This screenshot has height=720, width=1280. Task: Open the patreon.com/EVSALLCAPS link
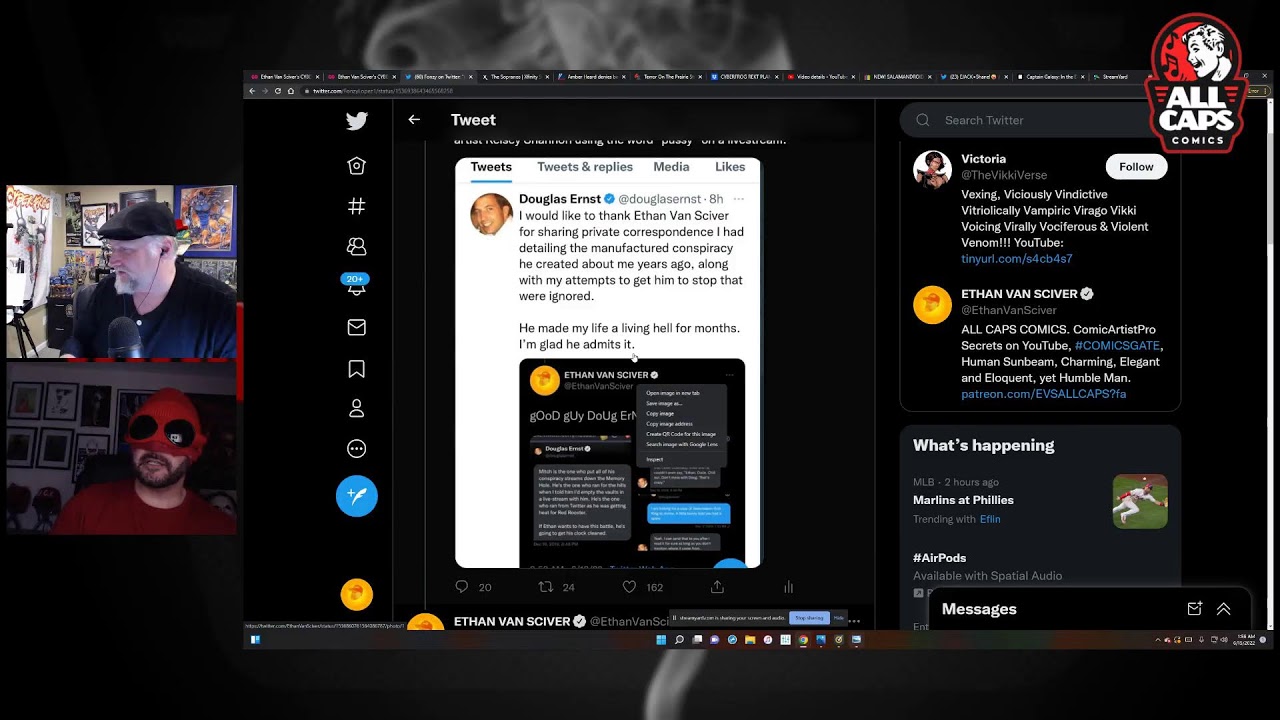1043,394
